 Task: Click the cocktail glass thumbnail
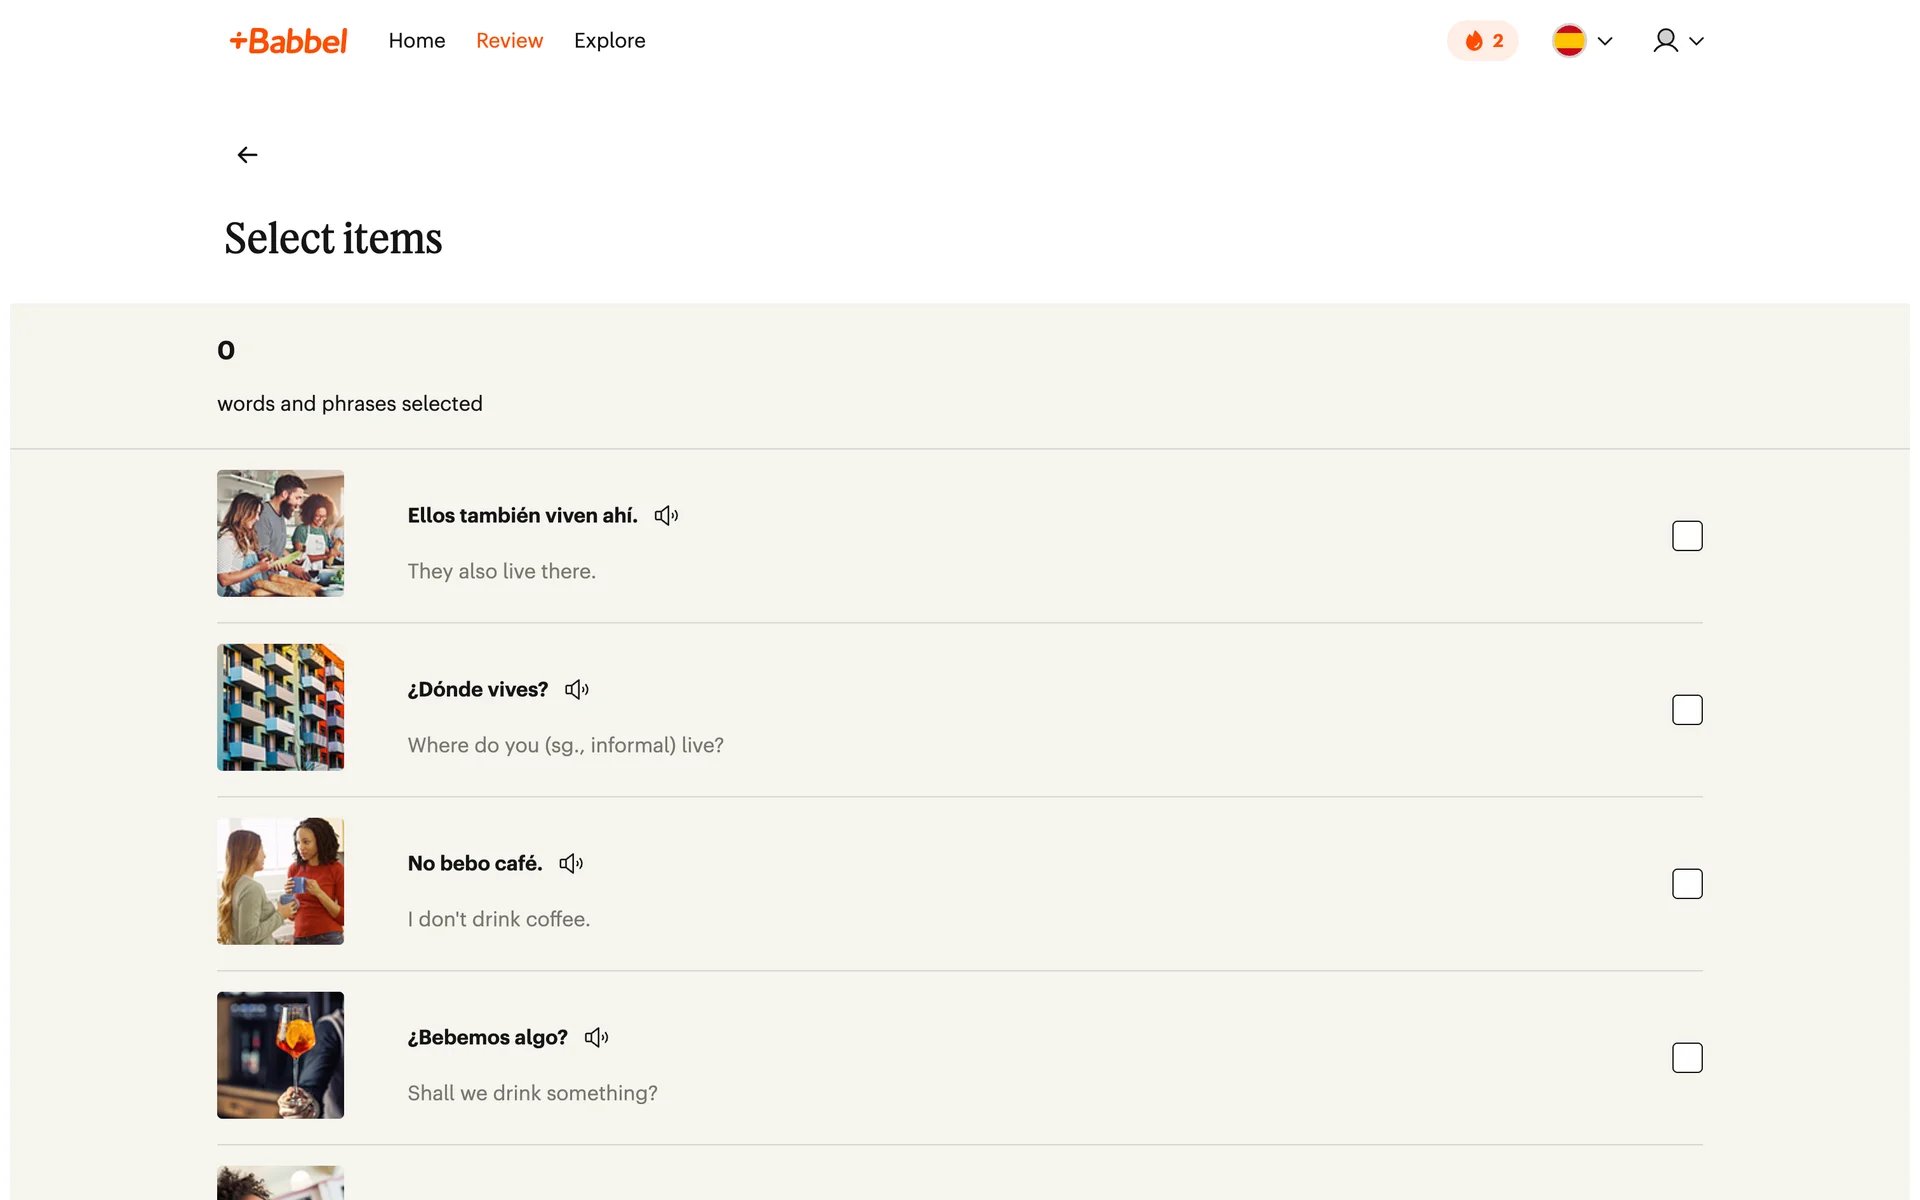(x=280, y=1055)
